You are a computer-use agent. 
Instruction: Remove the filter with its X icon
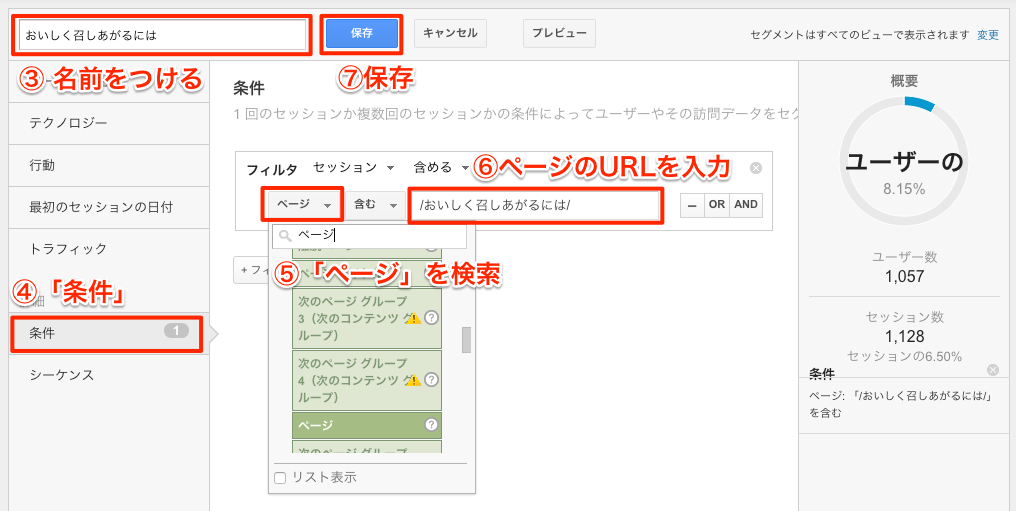point(755,168)
